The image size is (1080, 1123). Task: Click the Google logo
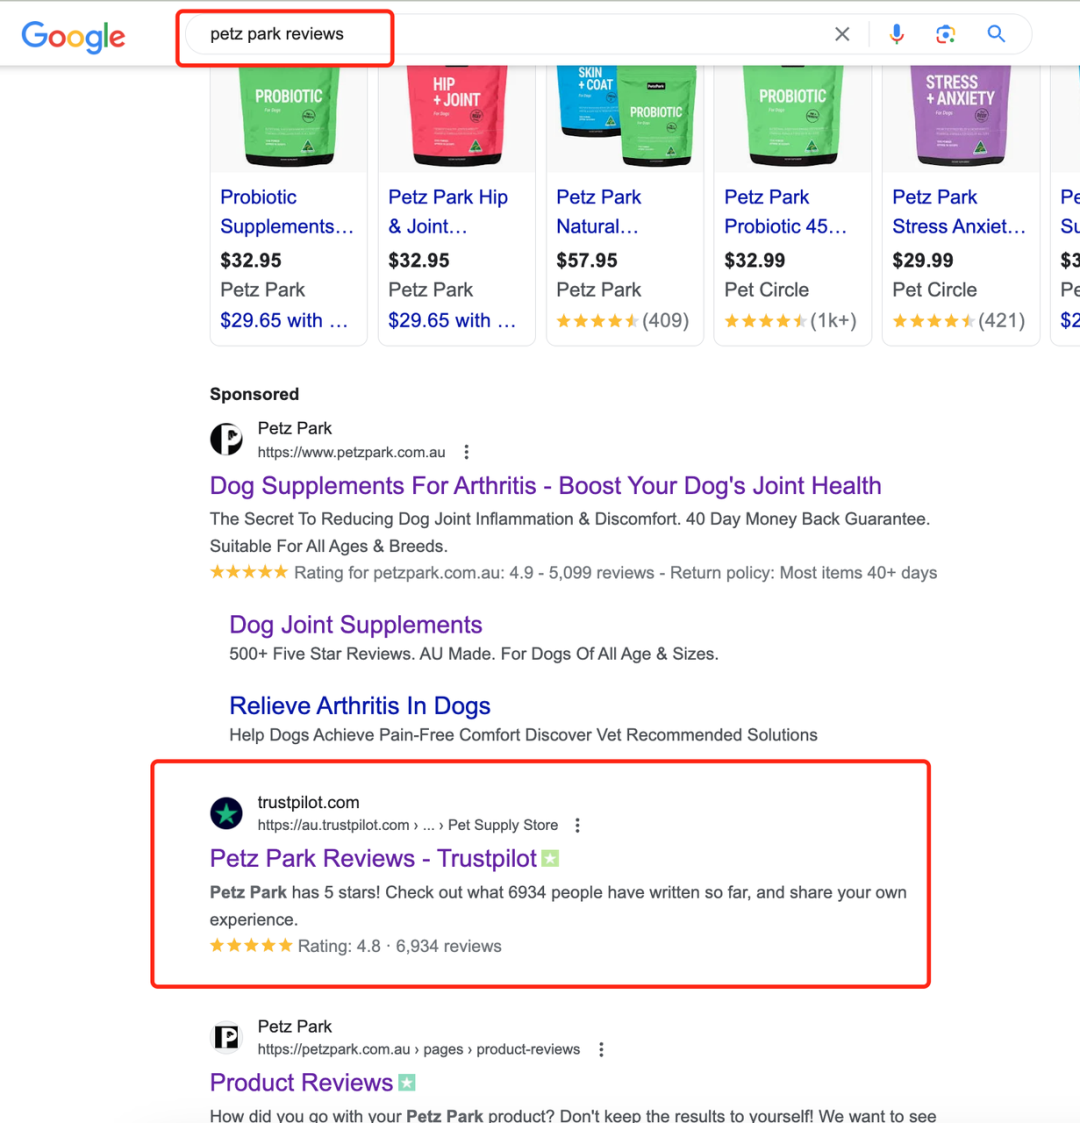pyautogui.click(x=73, y=37)
